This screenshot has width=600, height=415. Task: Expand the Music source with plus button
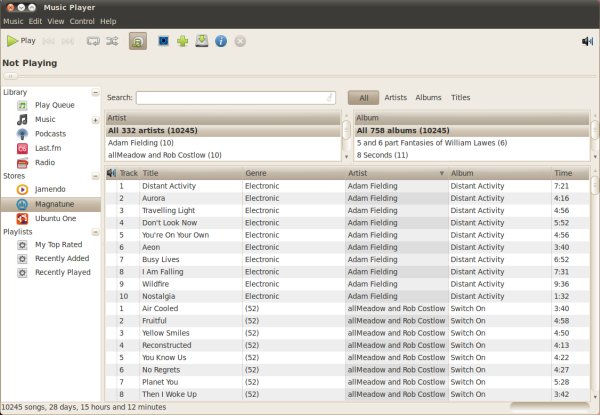pyautogui.click(x=96, y=120)
